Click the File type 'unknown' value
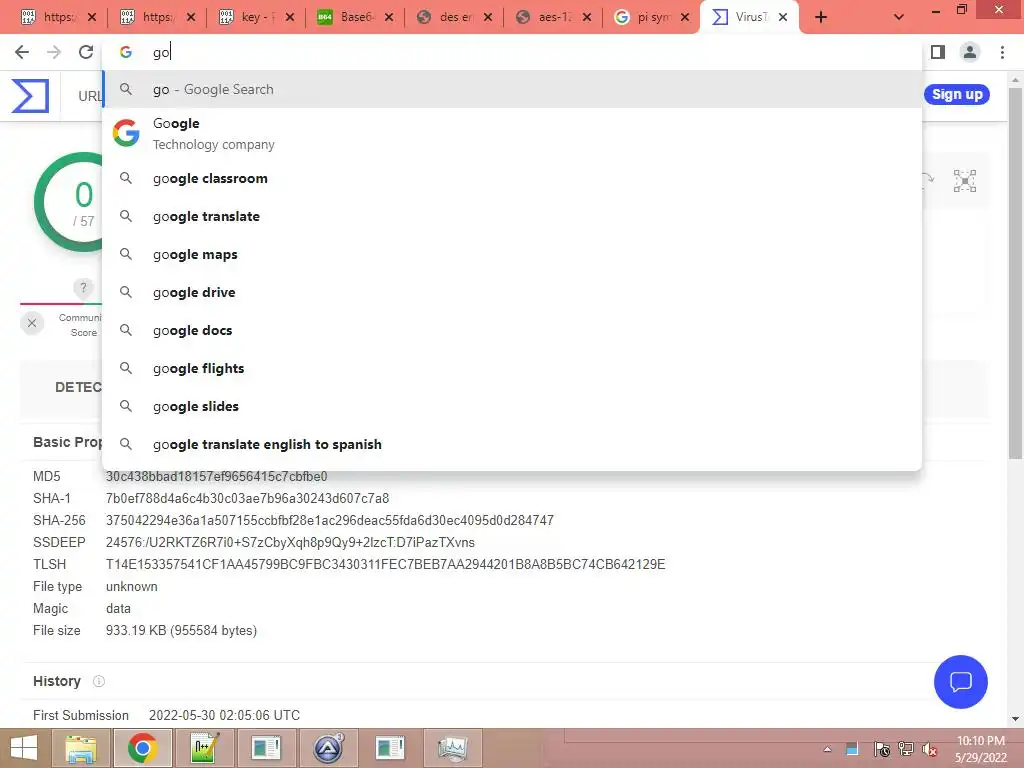Viewport: 1024px width, 768px height. pos(131,586)
